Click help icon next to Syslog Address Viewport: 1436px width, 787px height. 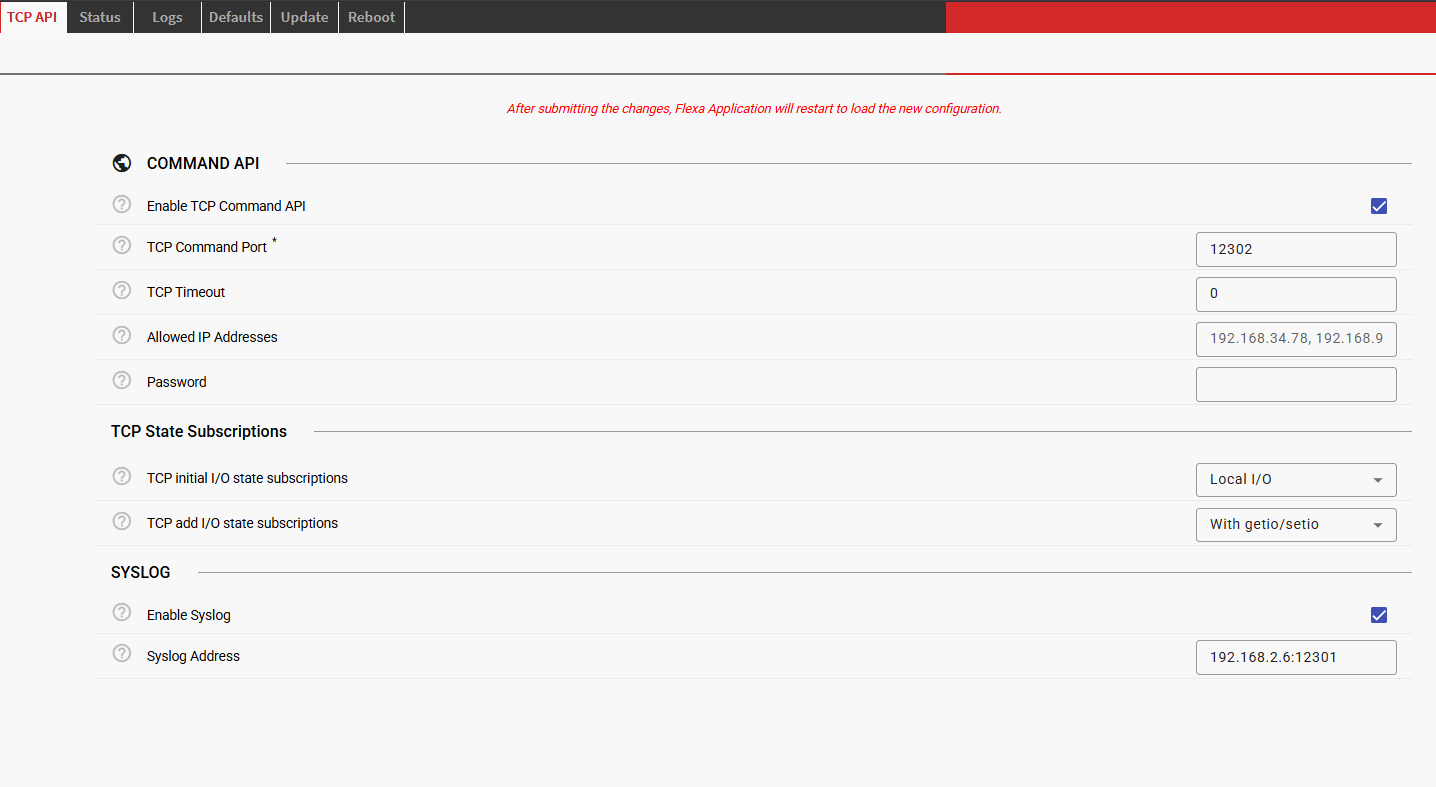[122, 654]
